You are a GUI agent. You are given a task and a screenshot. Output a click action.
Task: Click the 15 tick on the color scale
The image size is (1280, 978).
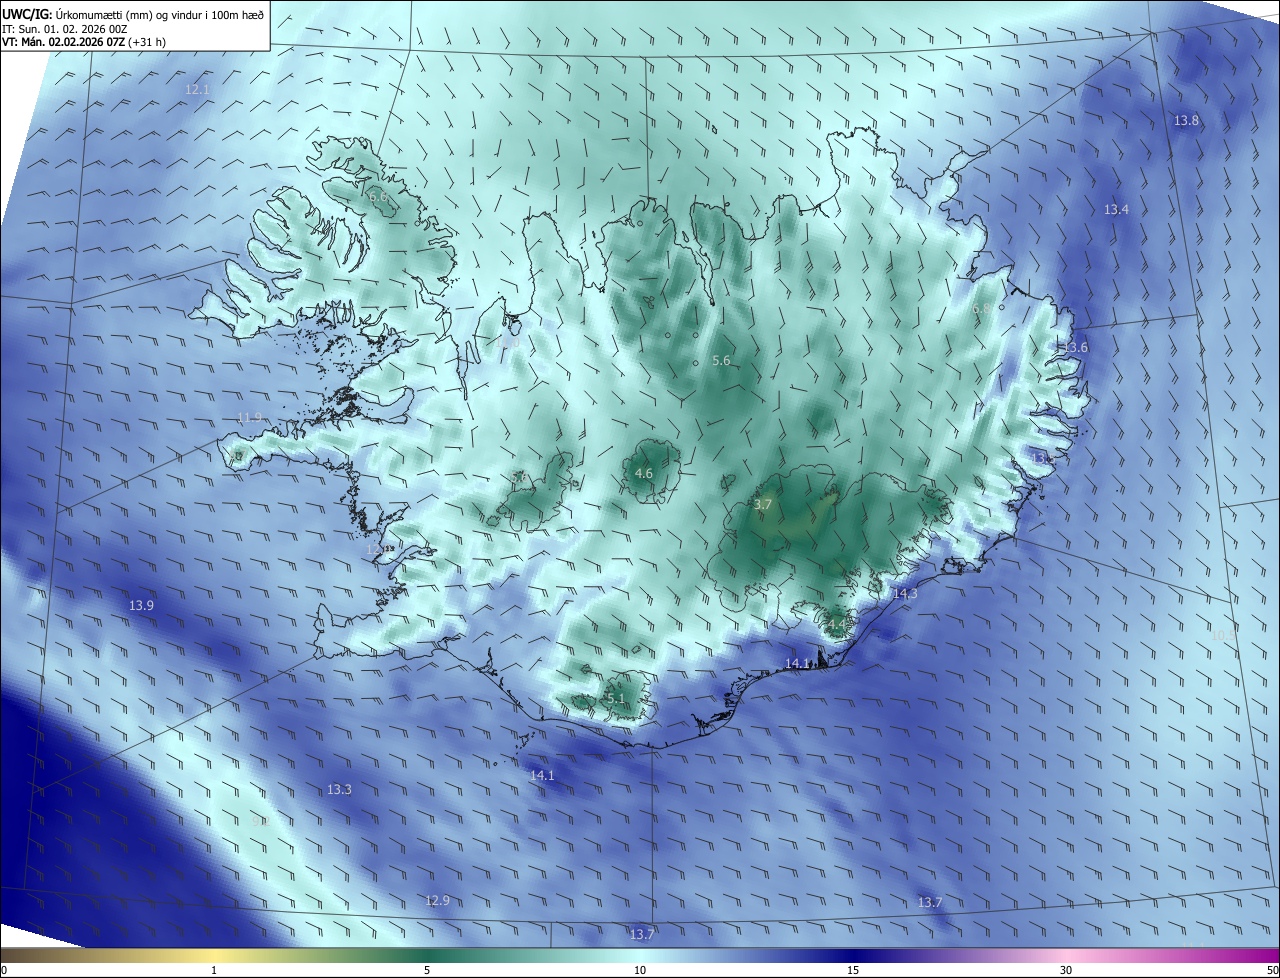tap(853, 970)
